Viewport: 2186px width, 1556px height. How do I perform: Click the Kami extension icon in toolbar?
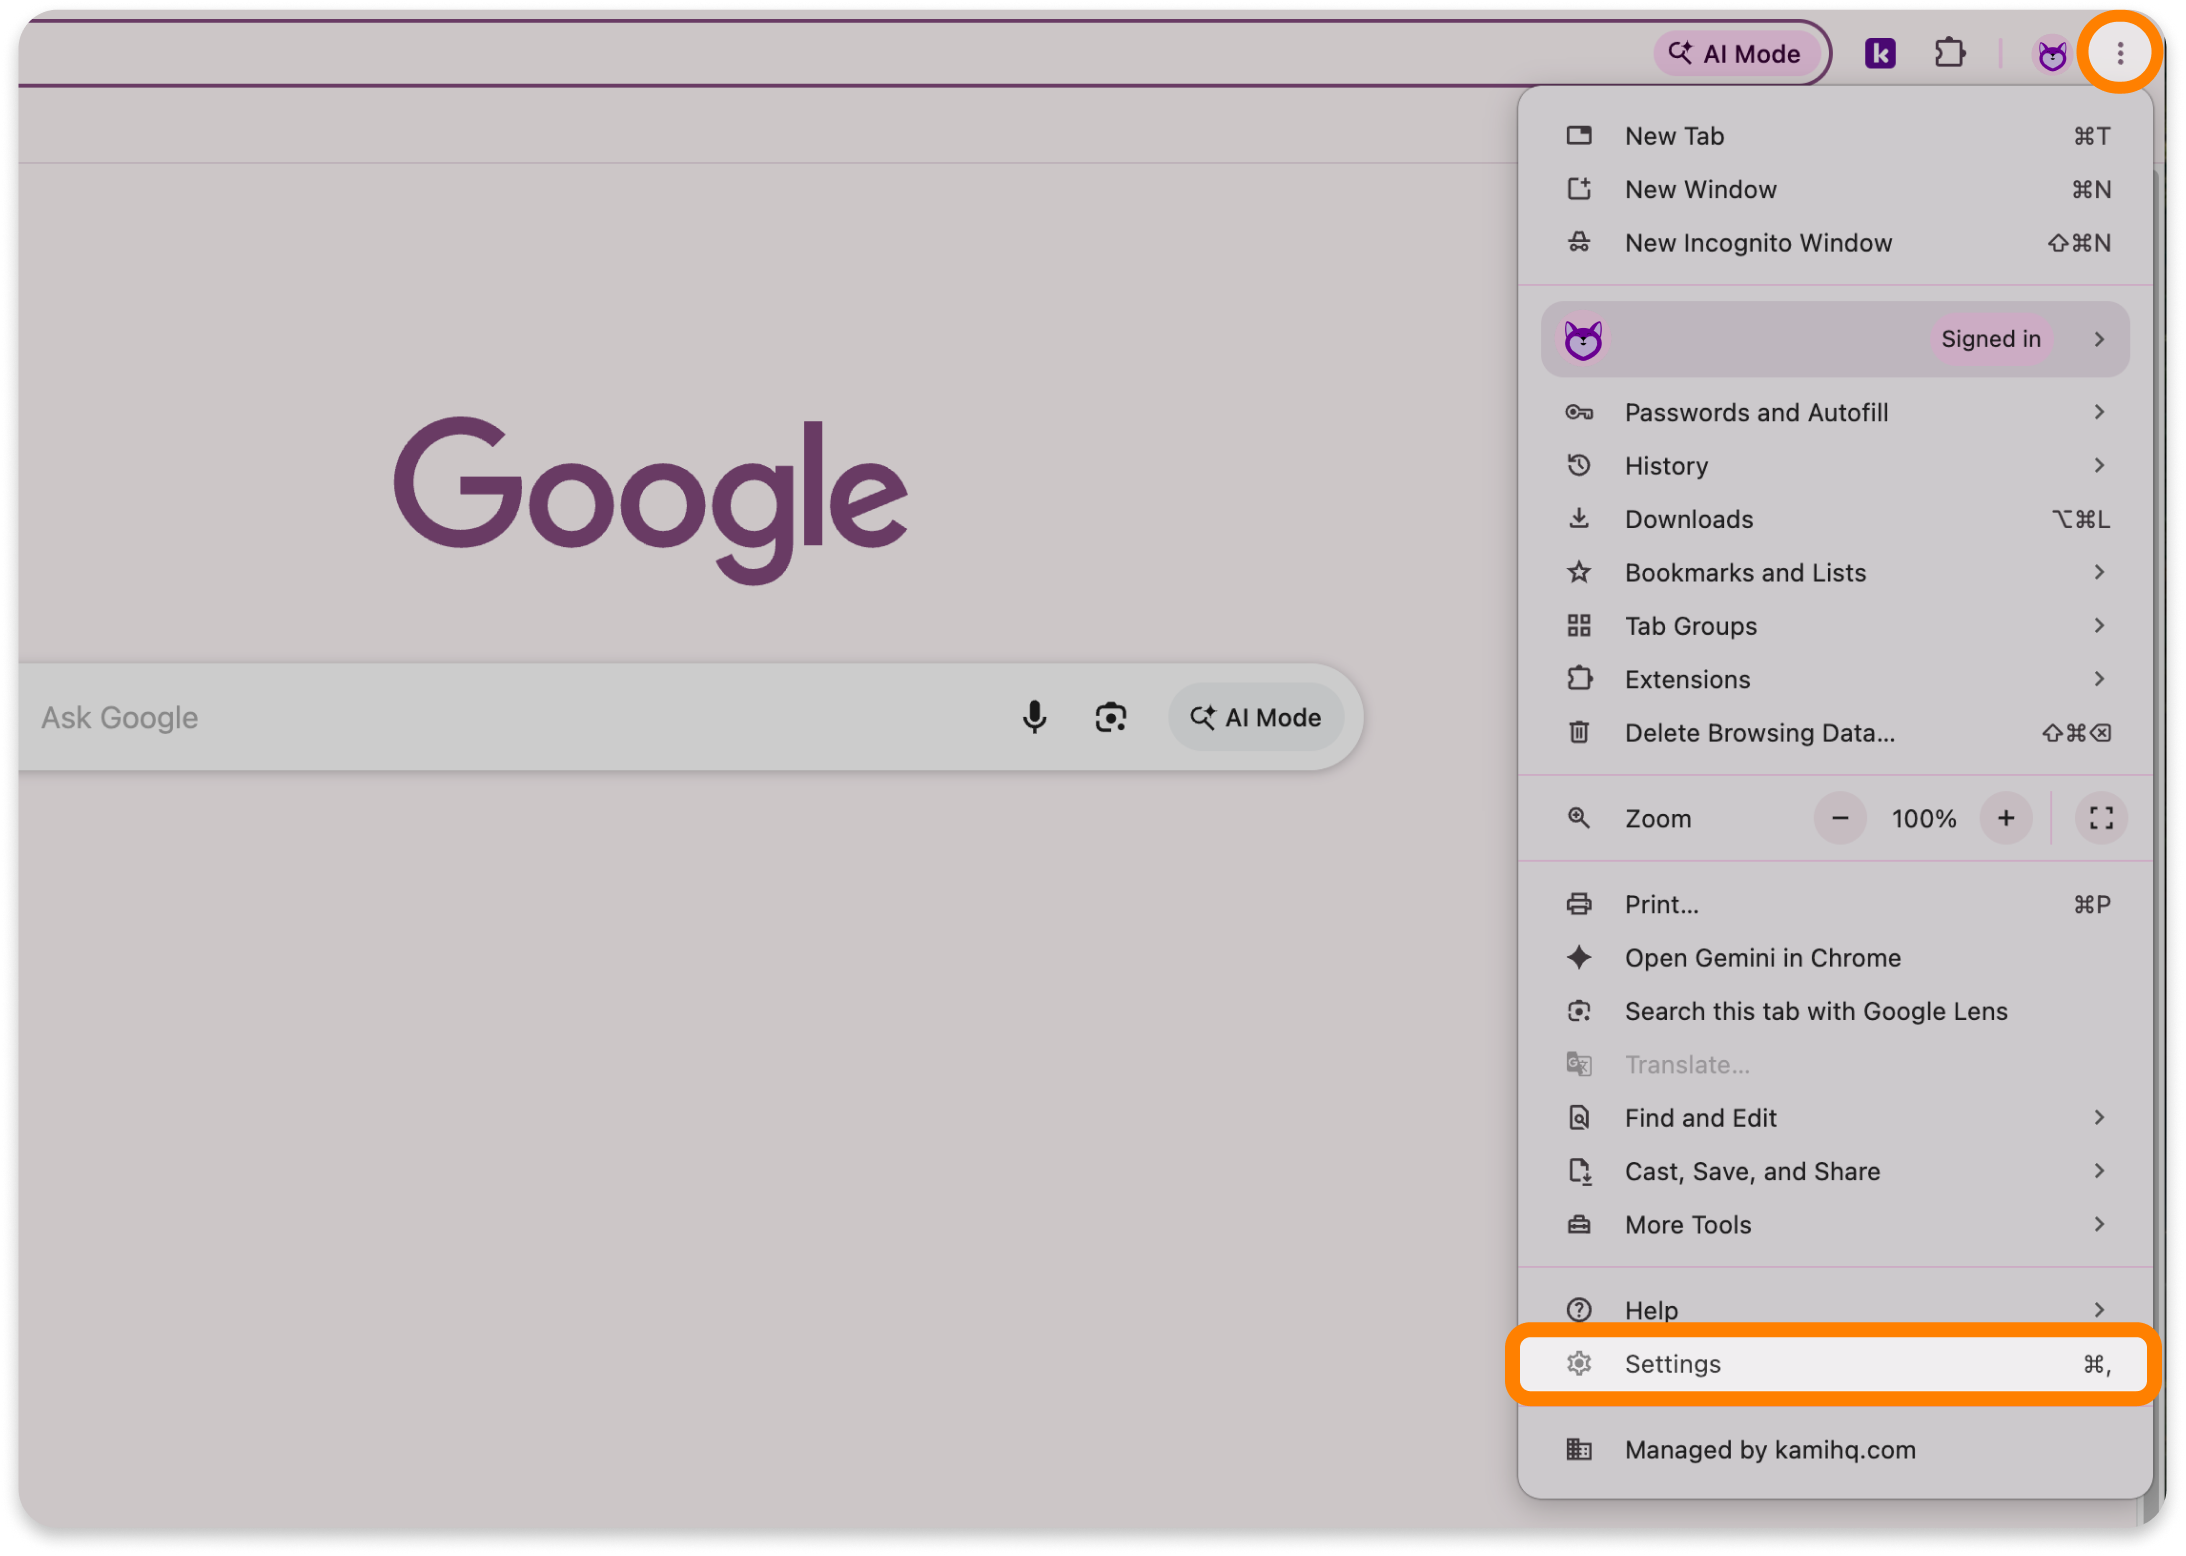tap(1879, 53)
